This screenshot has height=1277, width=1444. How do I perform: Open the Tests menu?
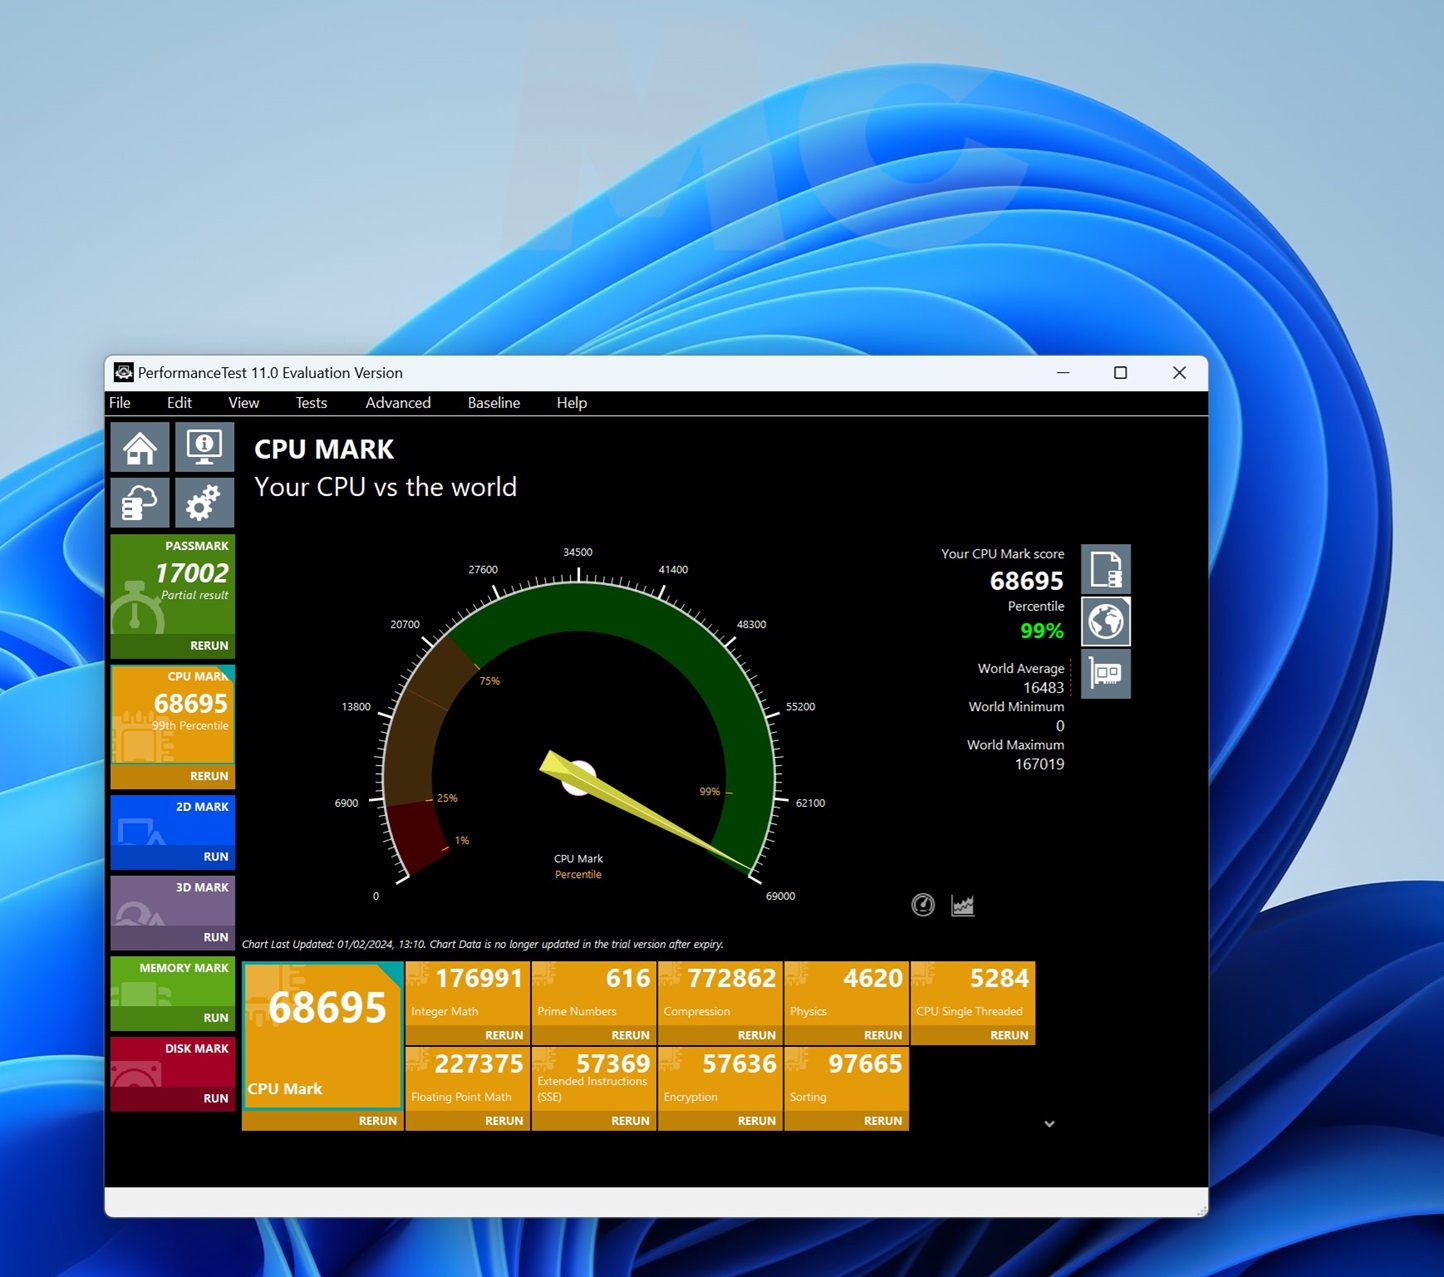311,403
